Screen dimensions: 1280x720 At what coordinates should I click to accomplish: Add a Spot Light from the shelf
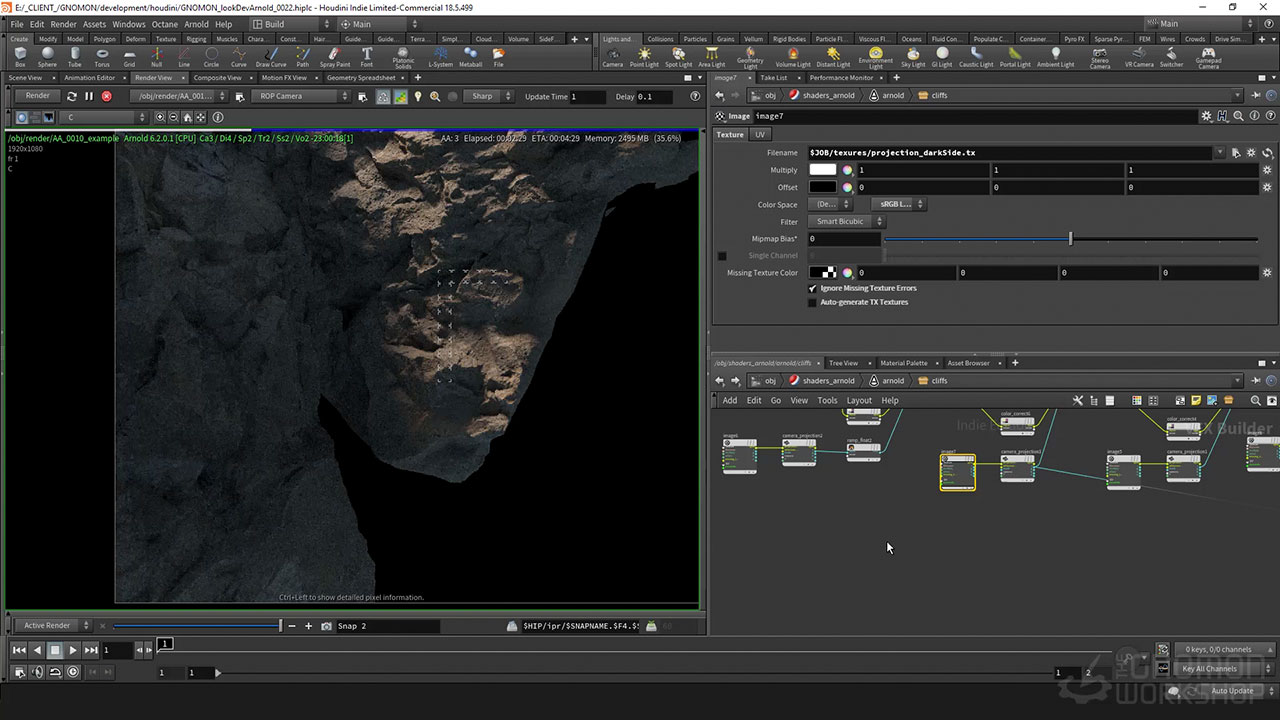678,57
